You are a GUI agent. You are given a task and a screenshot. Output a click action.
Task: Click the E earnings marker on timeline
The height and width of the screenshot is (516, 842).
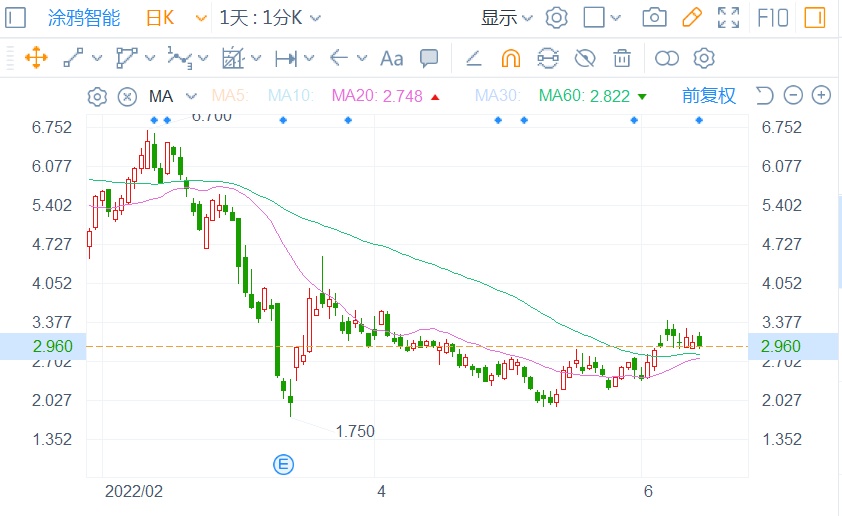(x=284, y=463)
